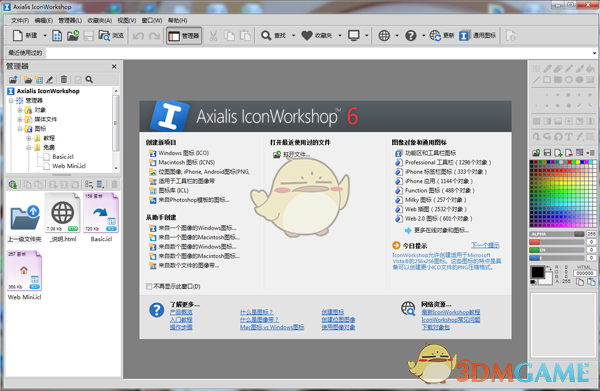Open the 编辑(E) menu

click(x=44, y=20)
